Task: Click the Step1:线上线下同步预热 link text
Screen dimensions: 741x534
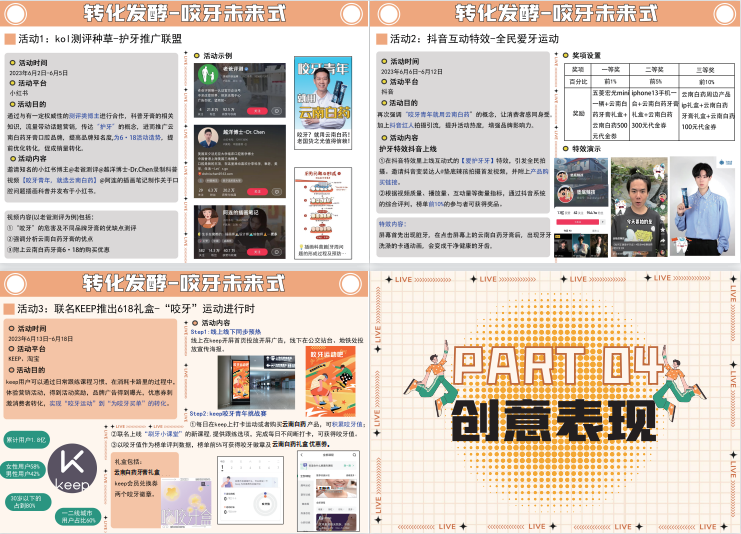Action: pos(225,332)
